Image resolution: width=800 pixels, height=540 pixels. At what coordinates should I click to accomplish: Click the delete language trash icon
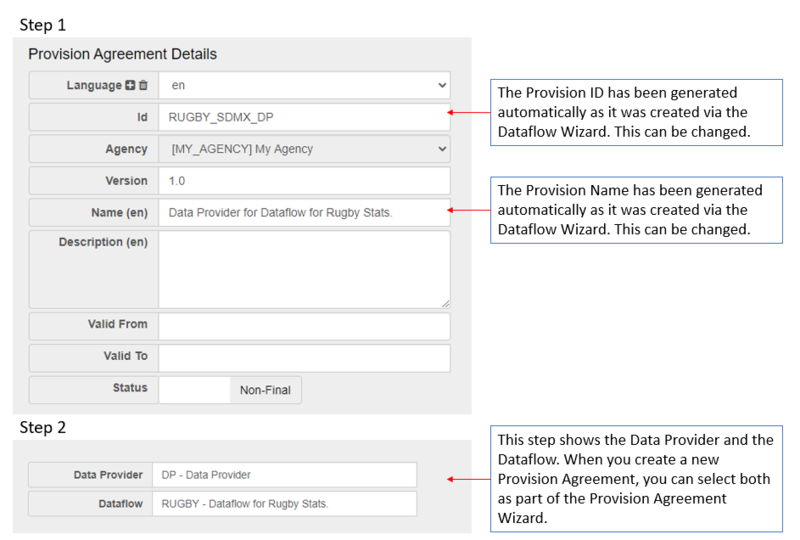(143, 86)
